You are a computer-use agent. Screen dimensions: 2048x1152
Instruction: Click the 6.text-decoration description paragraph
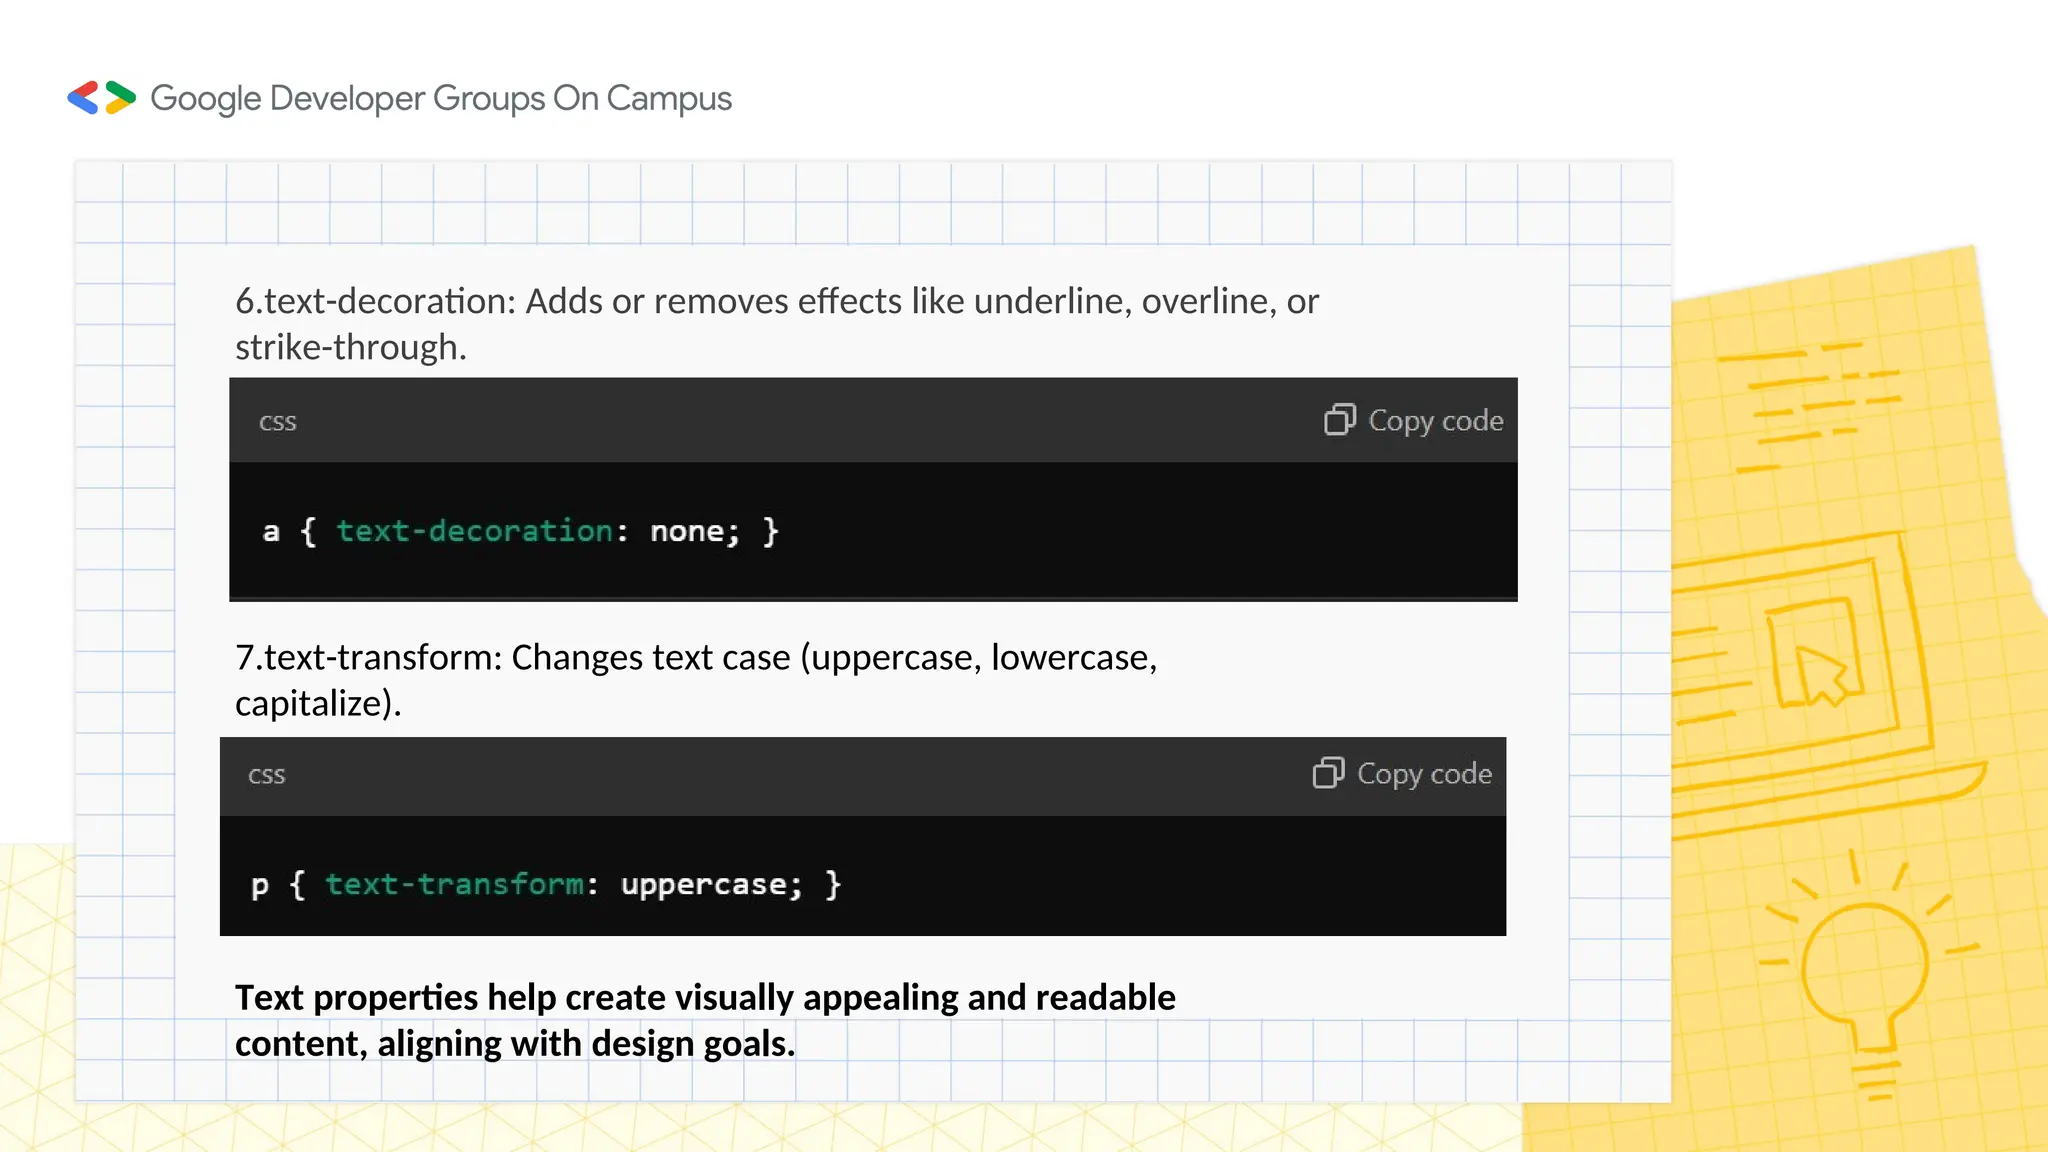pos(776,323)
